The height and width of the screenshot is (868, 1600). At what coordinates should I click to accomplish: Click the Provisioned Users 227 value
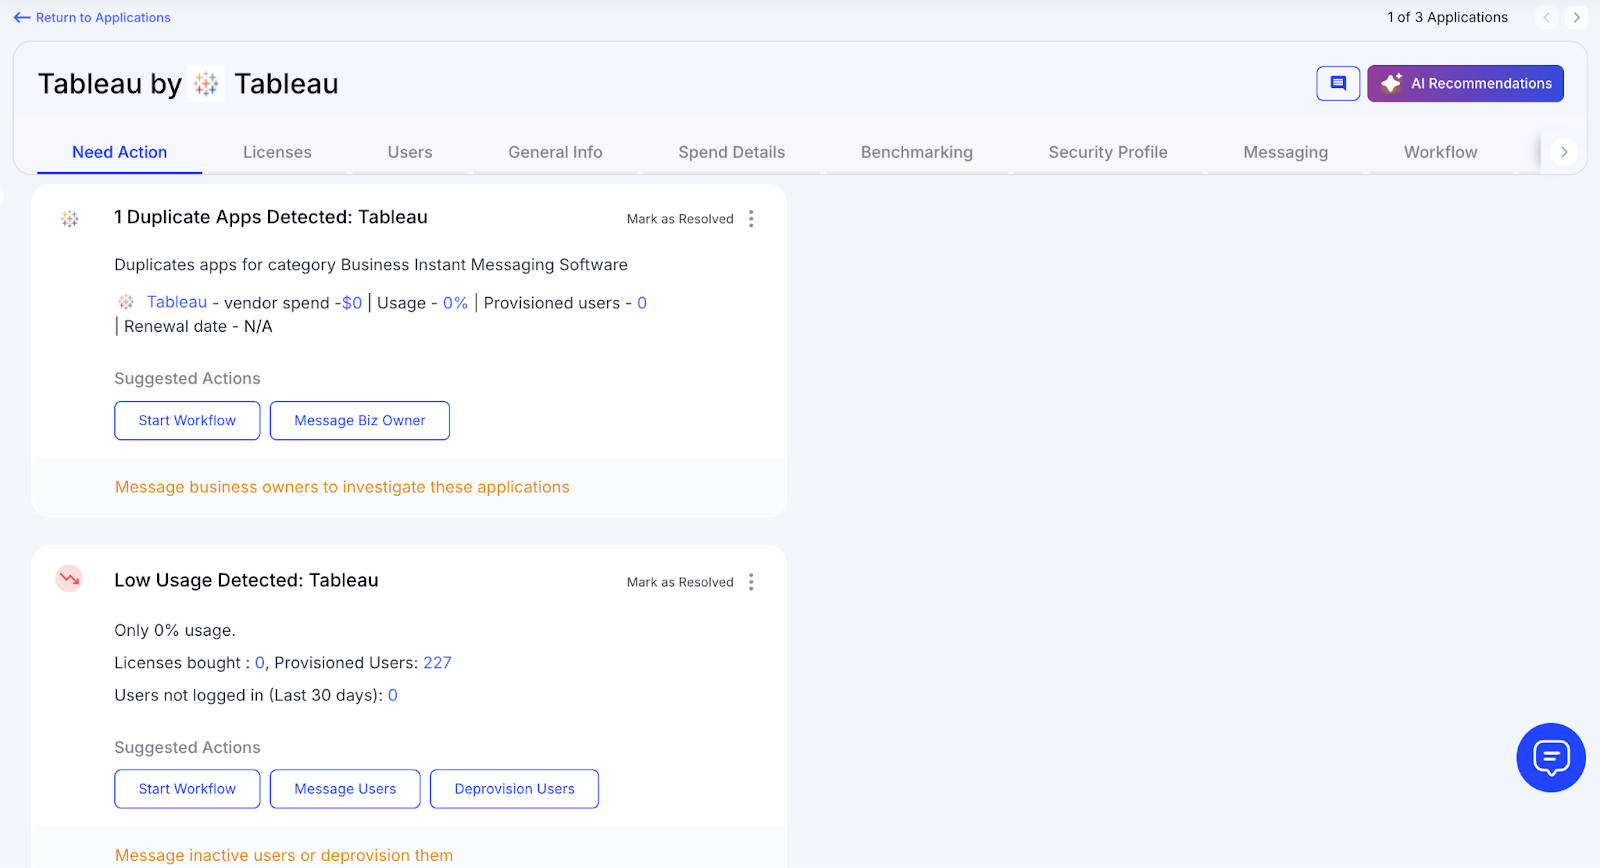pyautogui.click(x=437, y=663)
